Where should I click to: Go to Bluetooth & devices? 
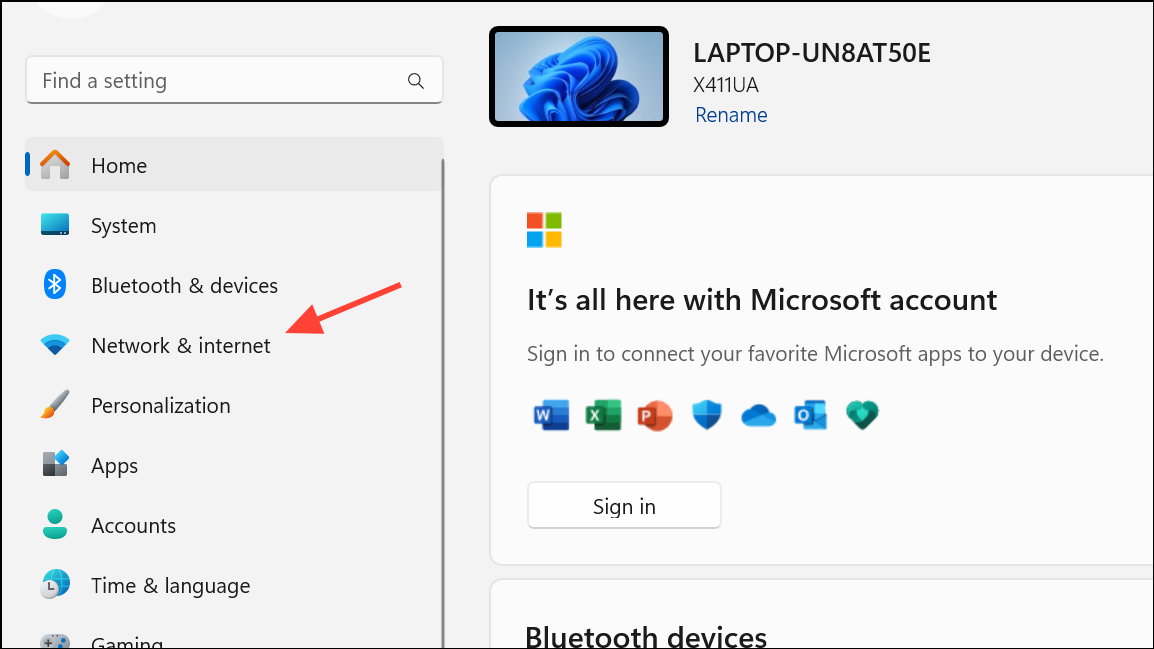tap(234, 285)
